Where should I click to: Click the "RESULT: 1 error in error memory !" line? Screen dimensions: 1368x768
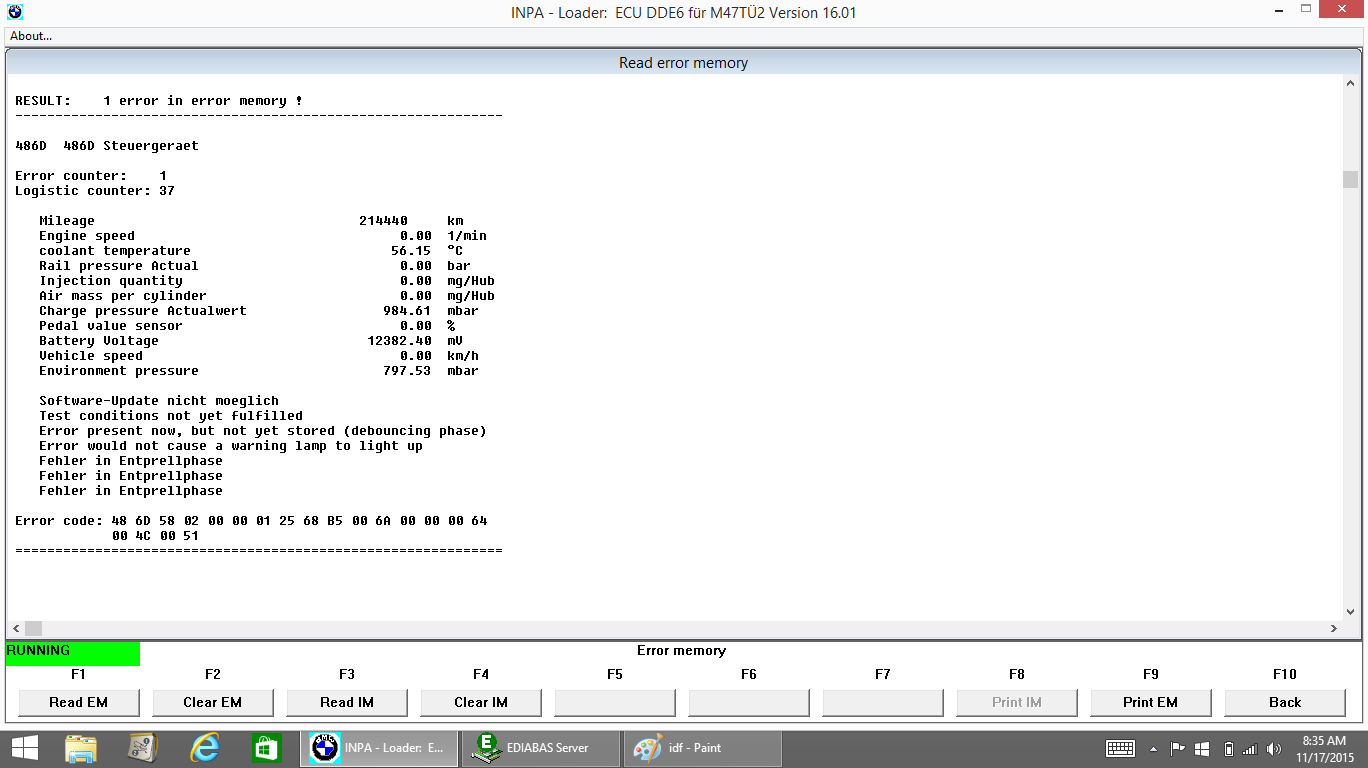click(159, 101)
